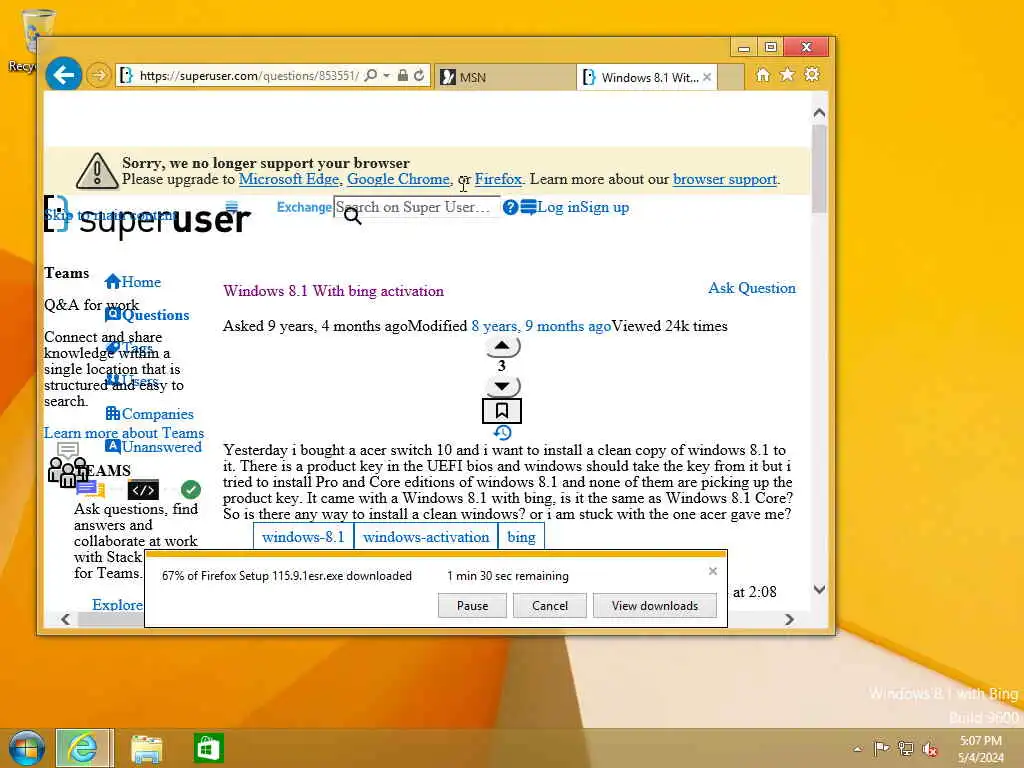This screenshot has height=768, width=1024.
Task: Click the horizontal scrollbar right arrow
Action: [789, 619]
